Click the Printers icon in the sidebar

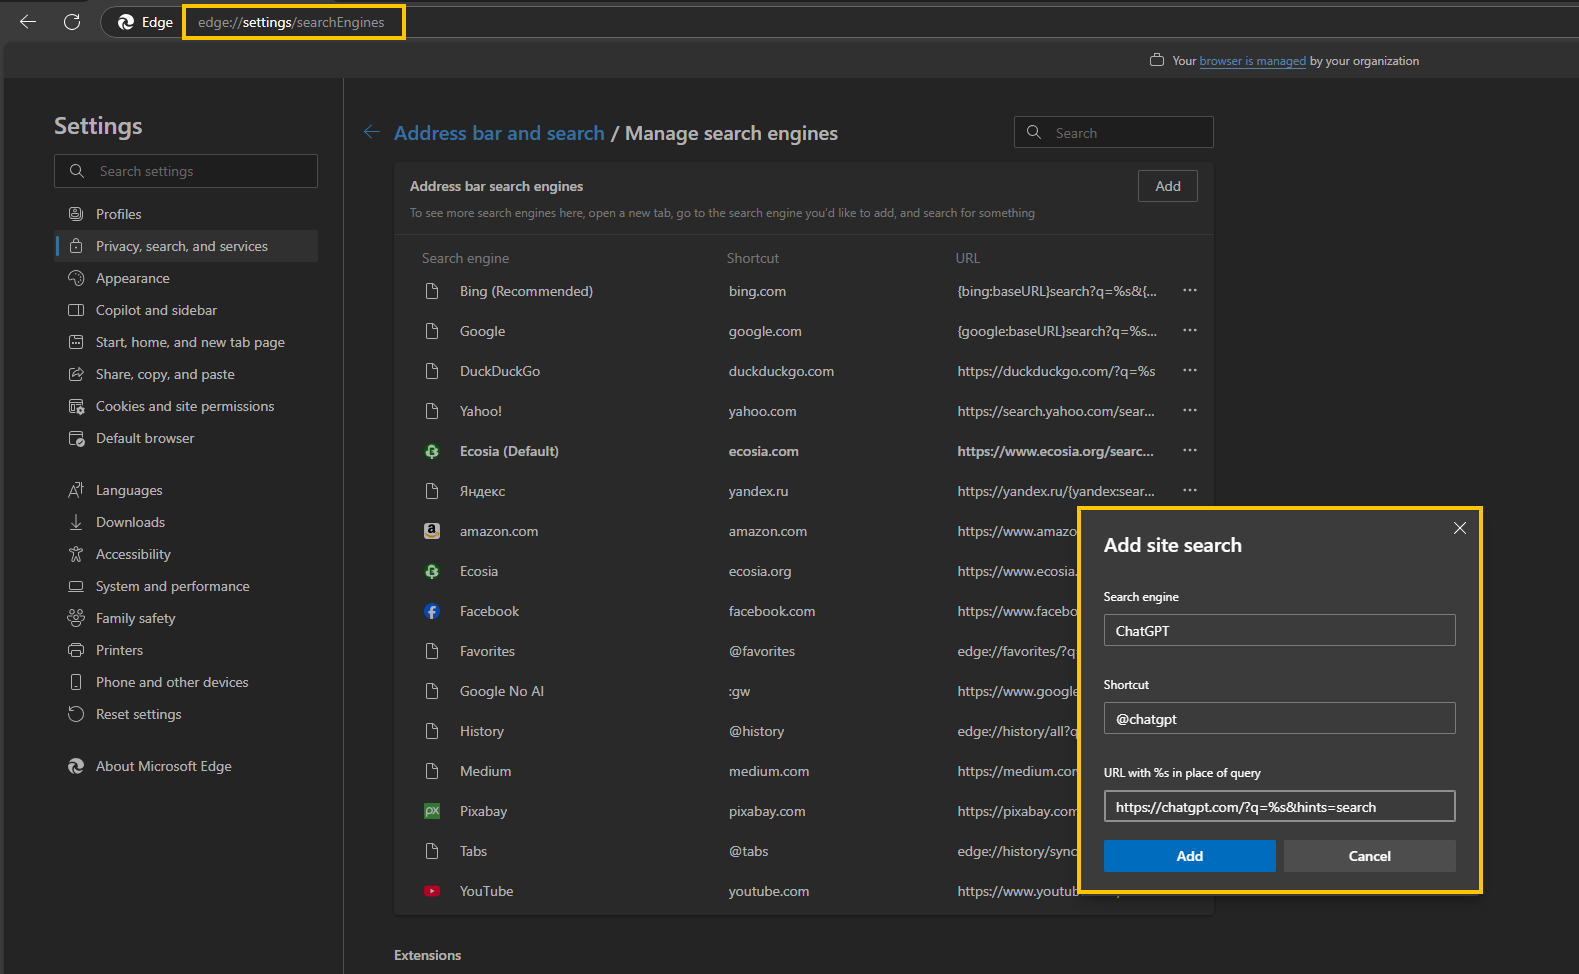(76, 650)
